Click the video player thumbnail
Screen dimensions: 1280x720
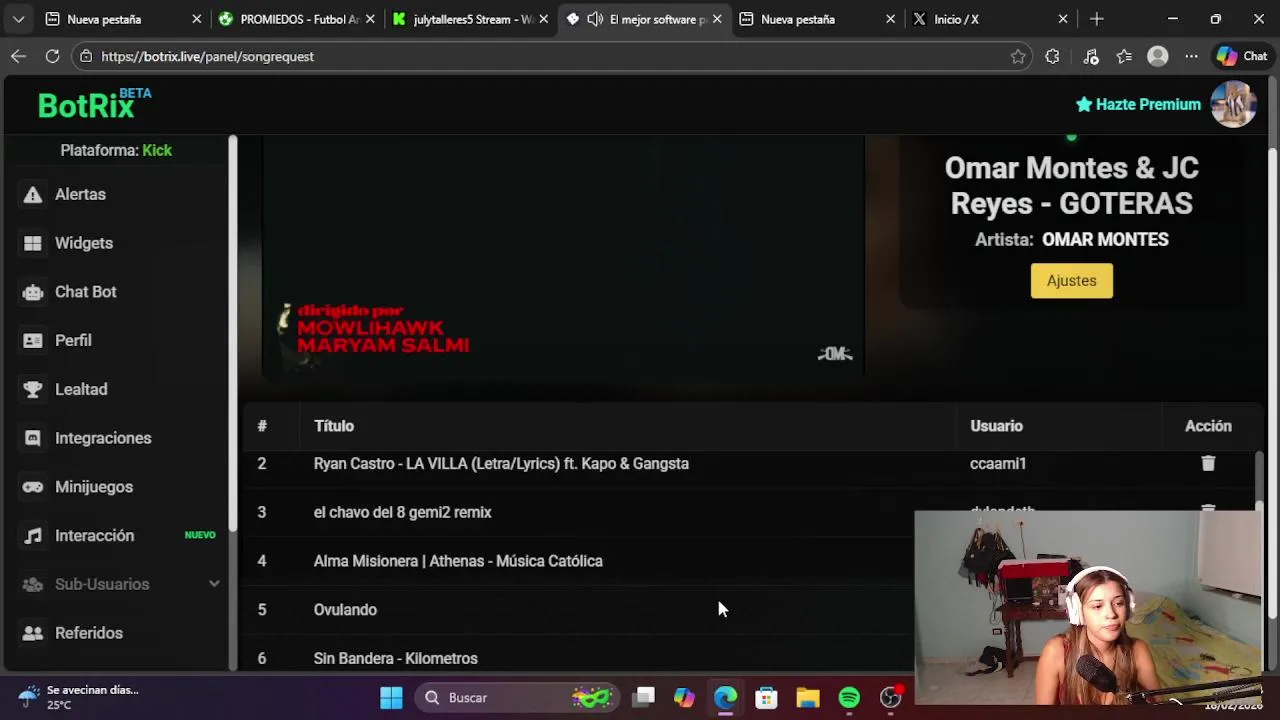coord(563,256)
